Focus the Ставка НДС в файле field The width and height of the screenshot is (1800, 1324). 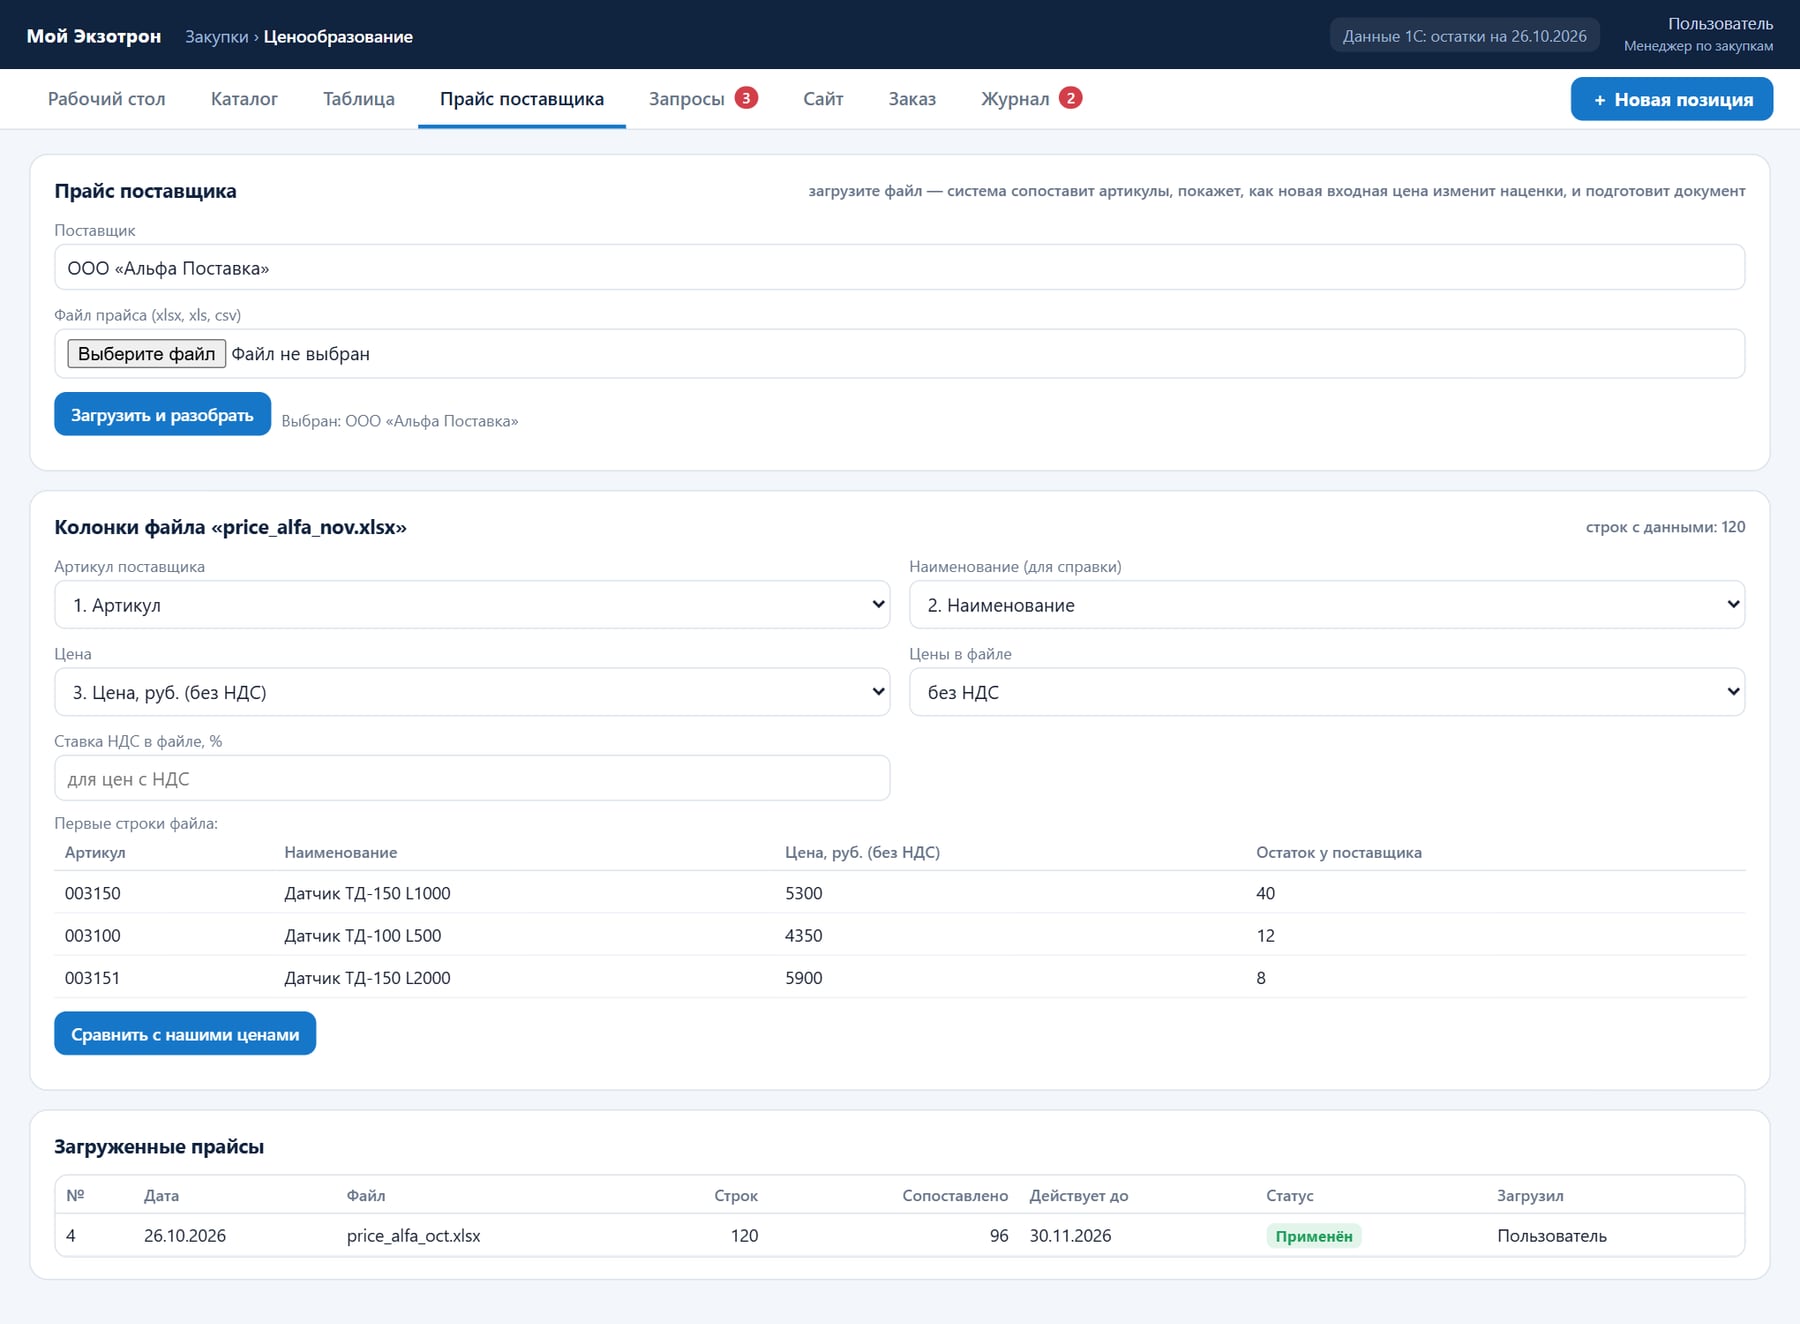pyautogui.click(x=472, y=778)
